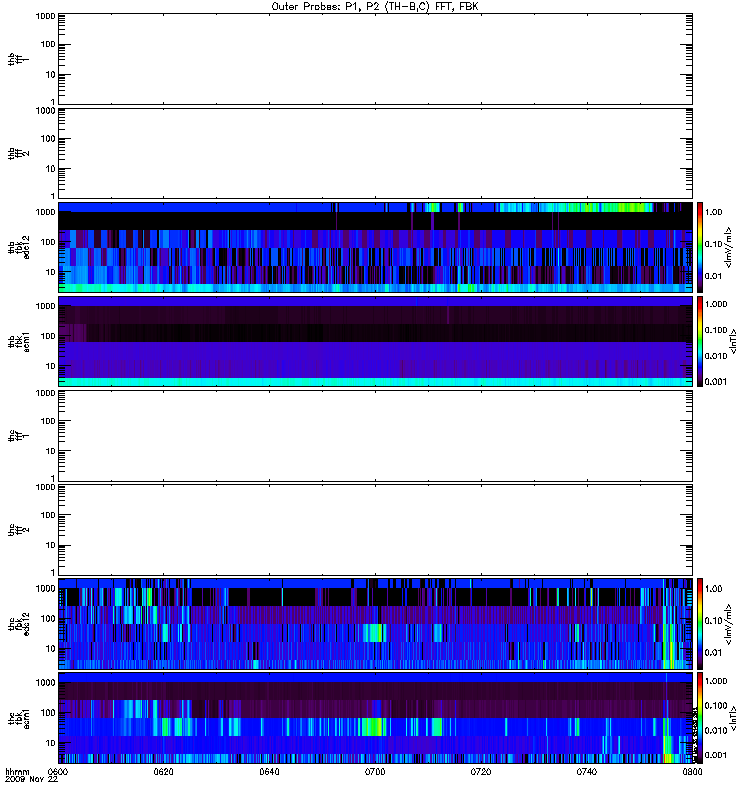This screenshot has height=800, width=750.
Task: Click the '<|mV/m|>' unit label beside thb edc12
Action: 729,247
